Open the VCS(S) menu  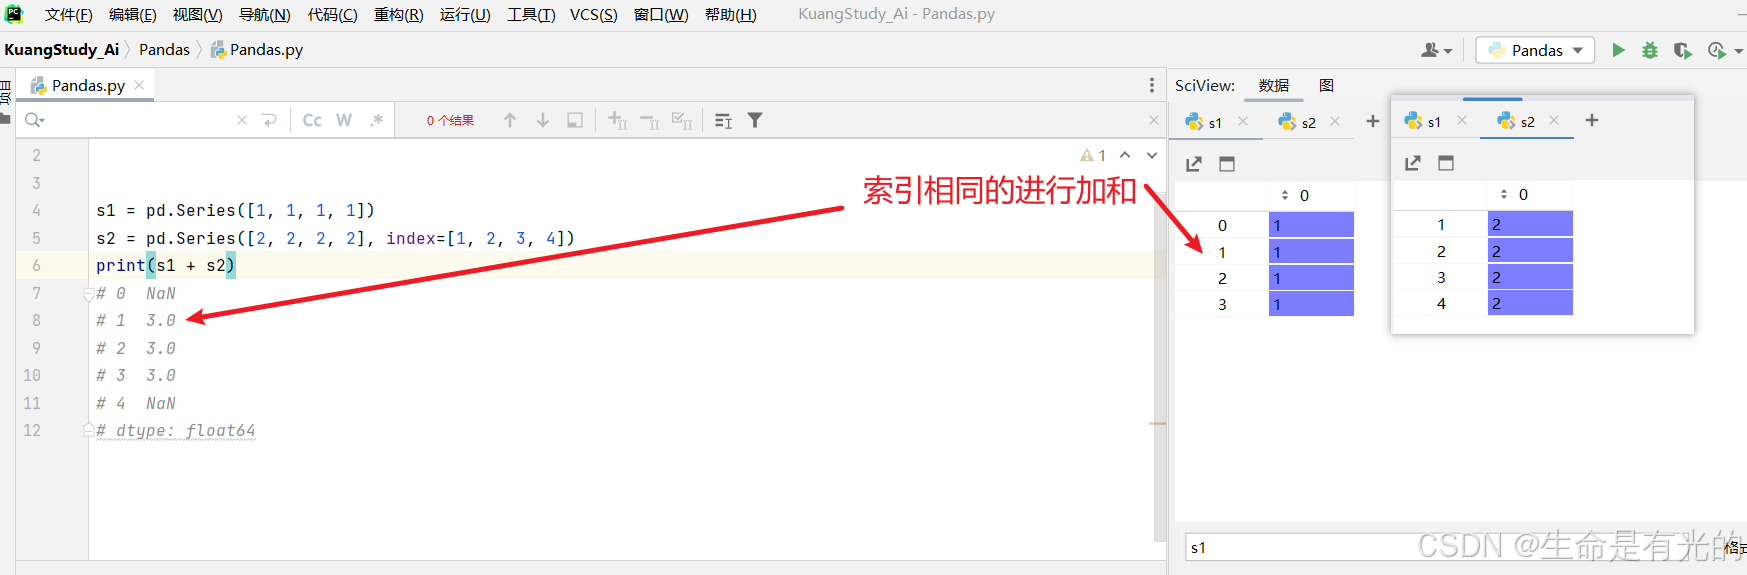[593, 14]
